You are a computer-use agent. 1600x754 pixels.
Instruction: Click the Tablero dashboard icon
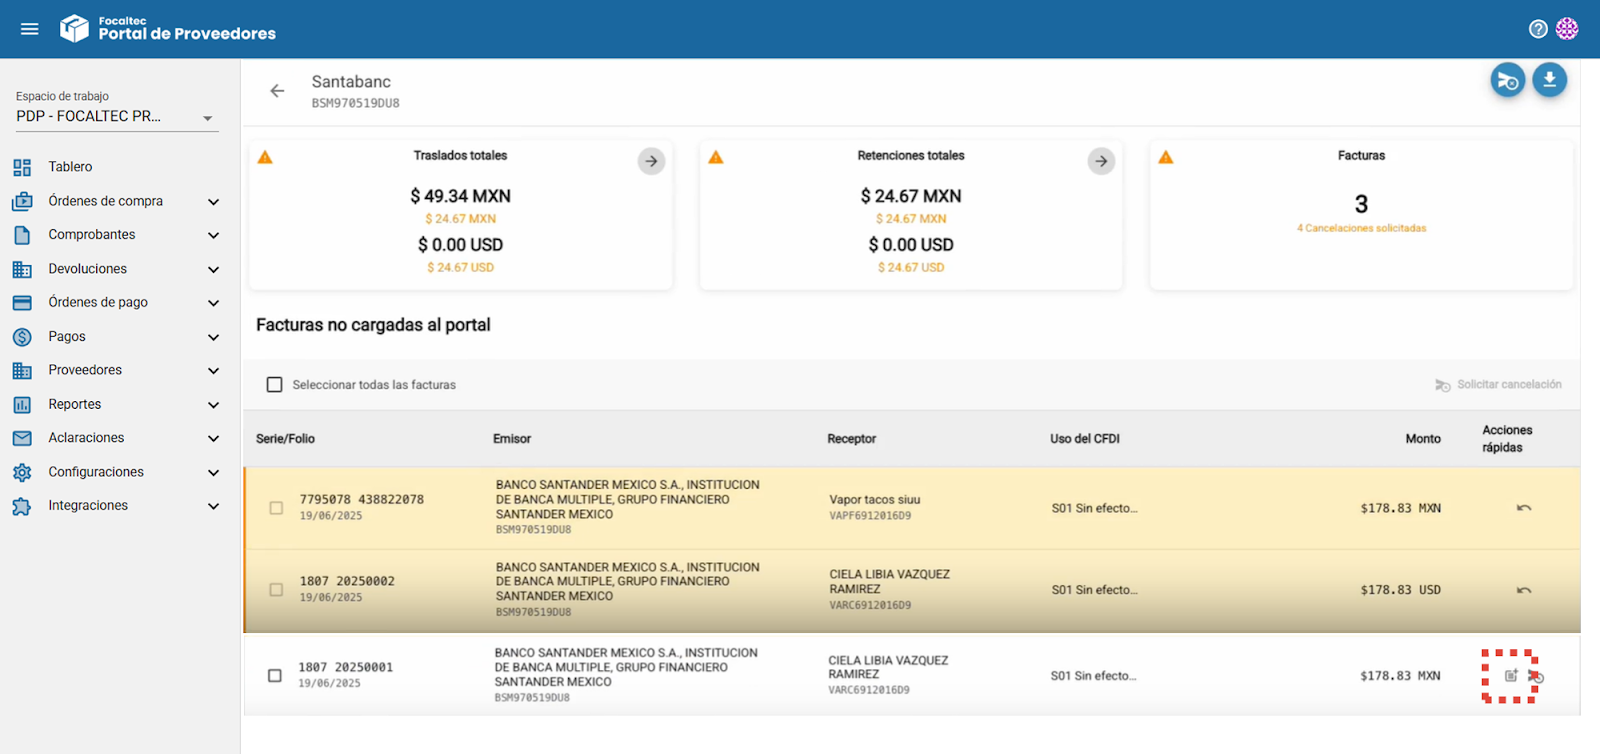click(22, 167)
